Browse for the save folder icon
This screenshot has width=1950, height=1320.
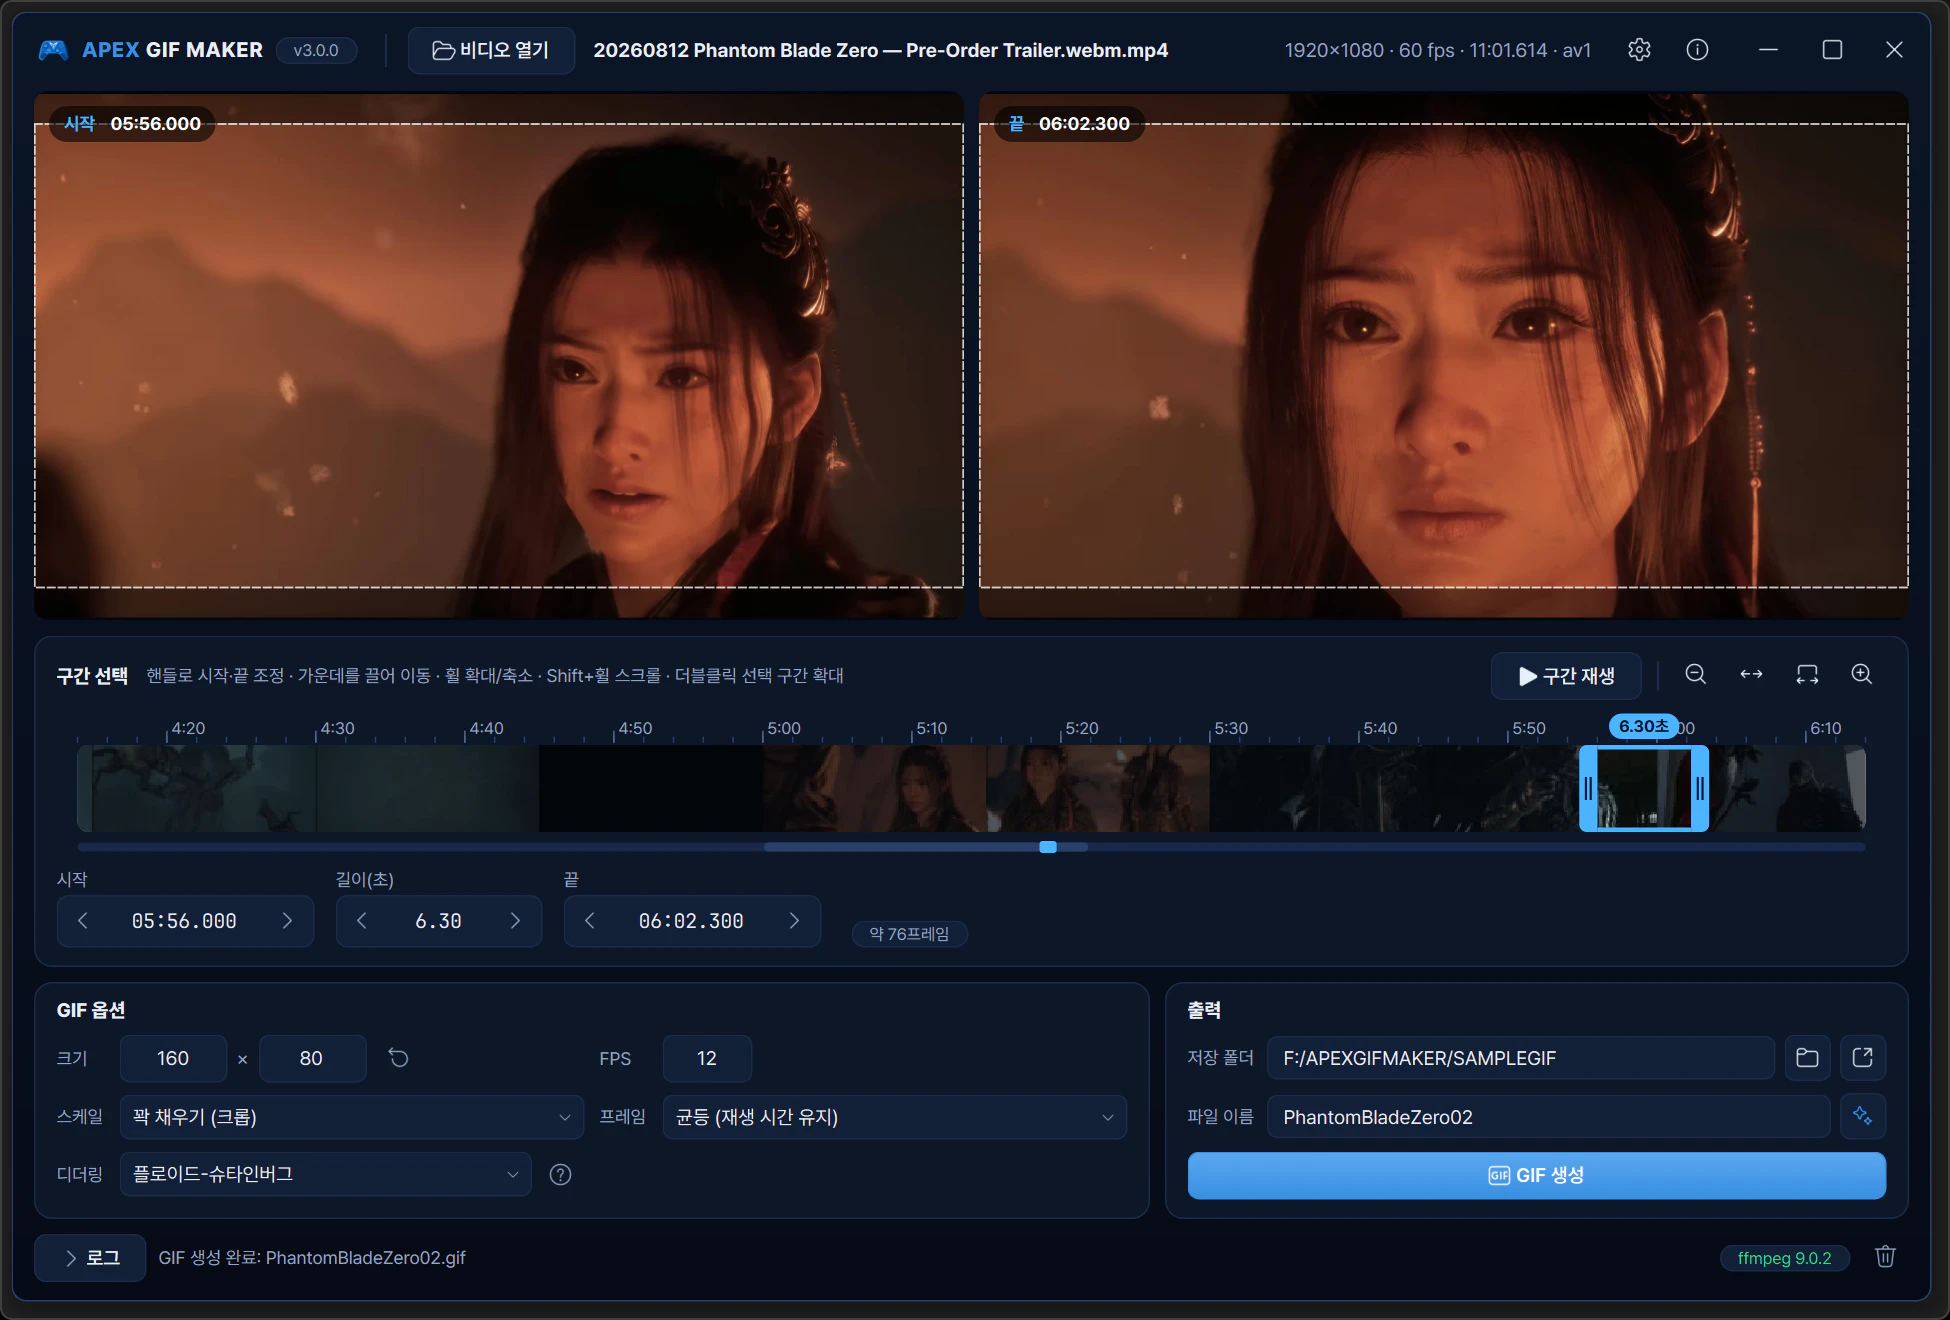[1807, 1058]
